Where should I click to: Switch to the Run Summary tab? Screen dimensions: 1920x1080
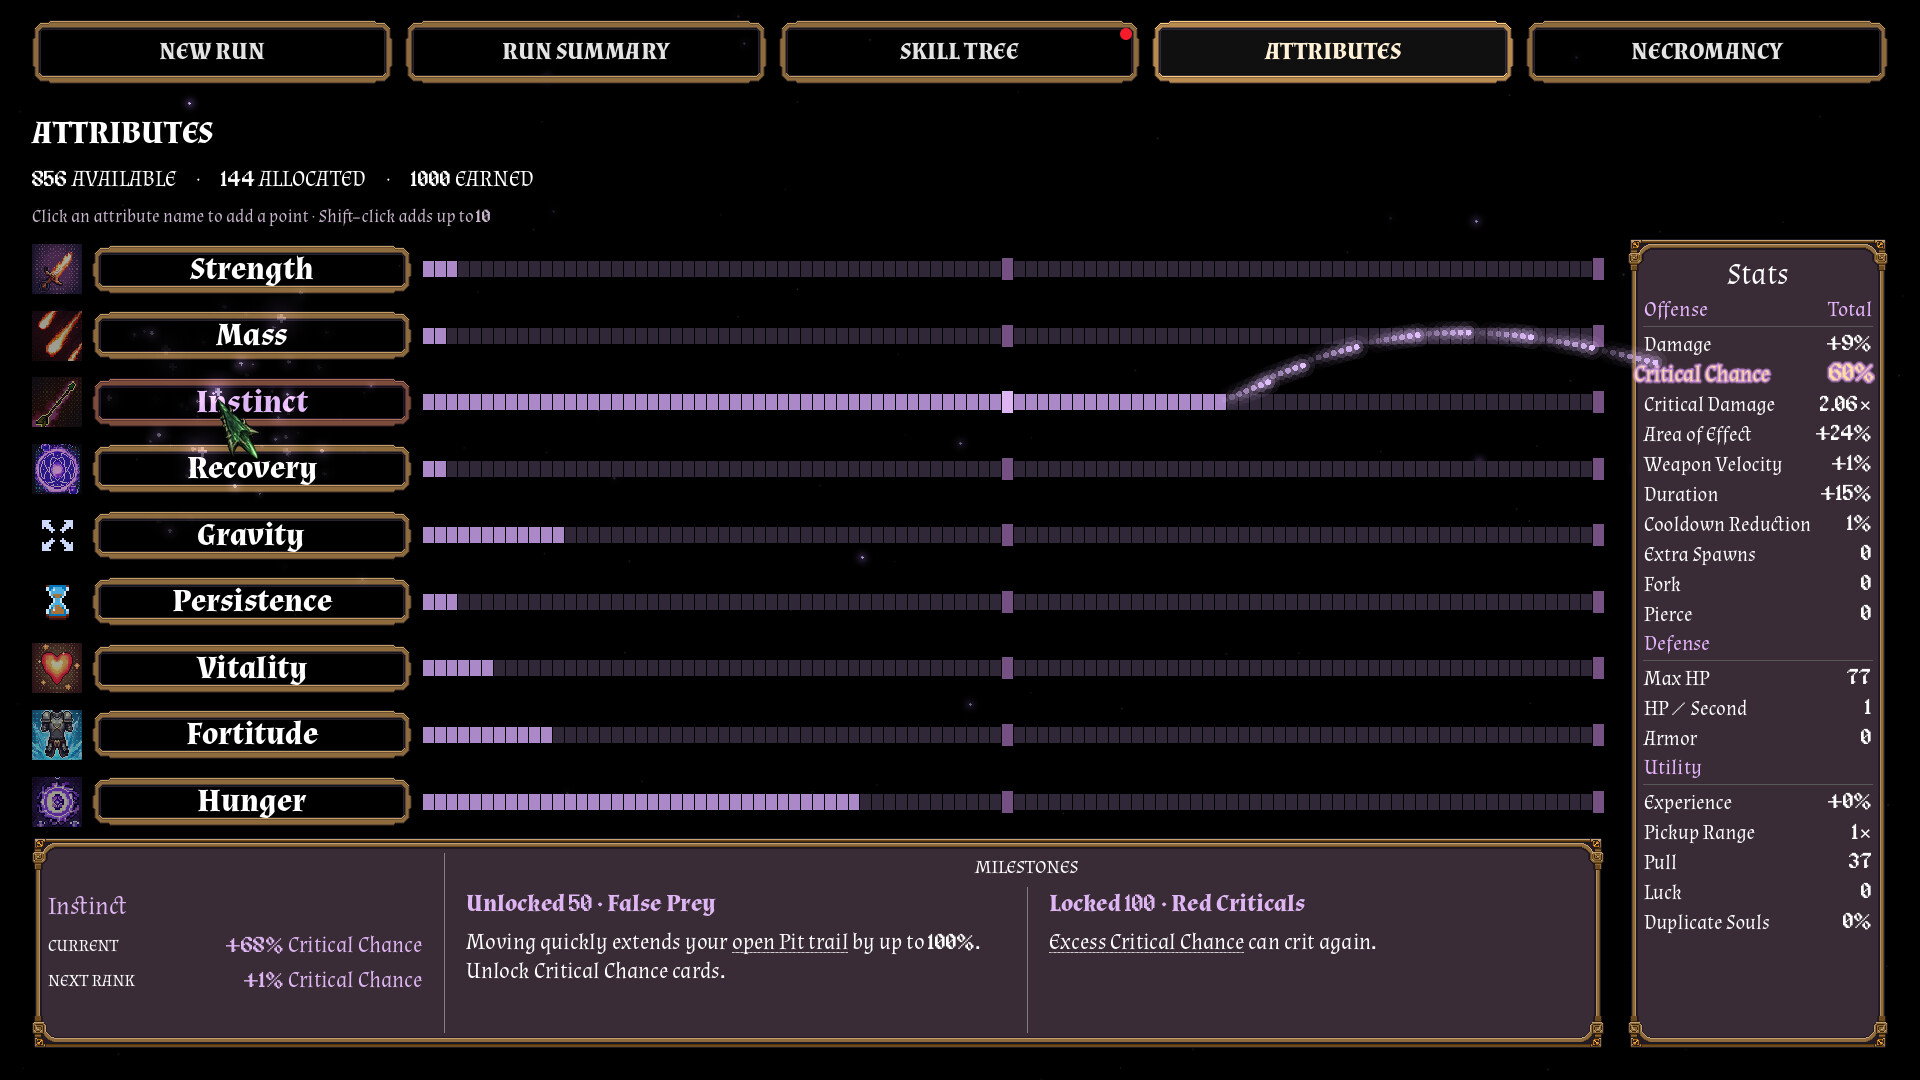click(x=586, y=52)
